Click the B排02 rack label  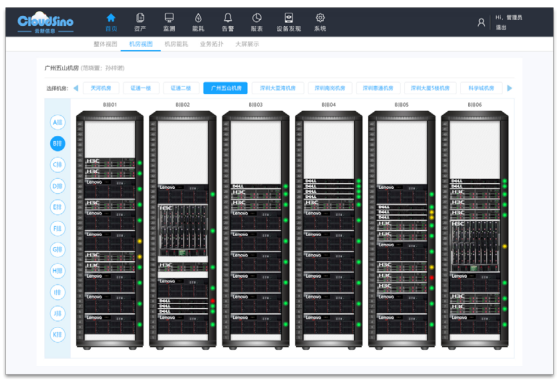(182, 105)
